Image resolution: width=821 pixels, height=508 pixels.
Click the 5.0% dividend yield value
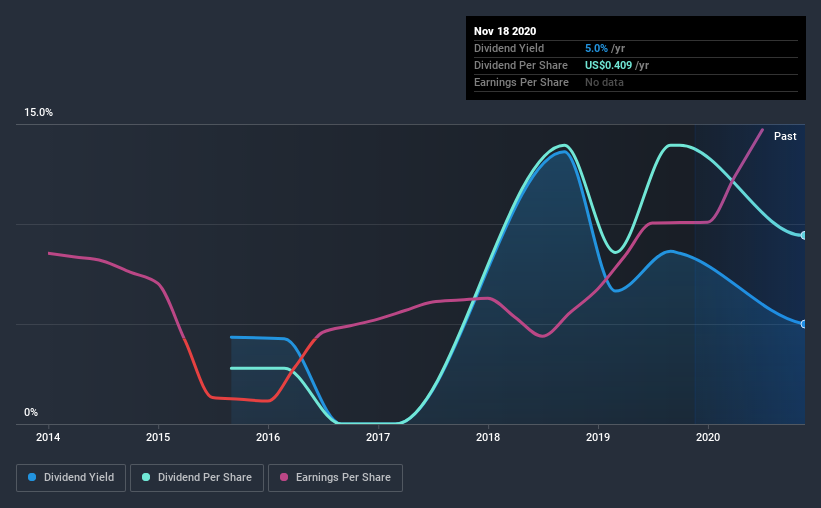596,48
